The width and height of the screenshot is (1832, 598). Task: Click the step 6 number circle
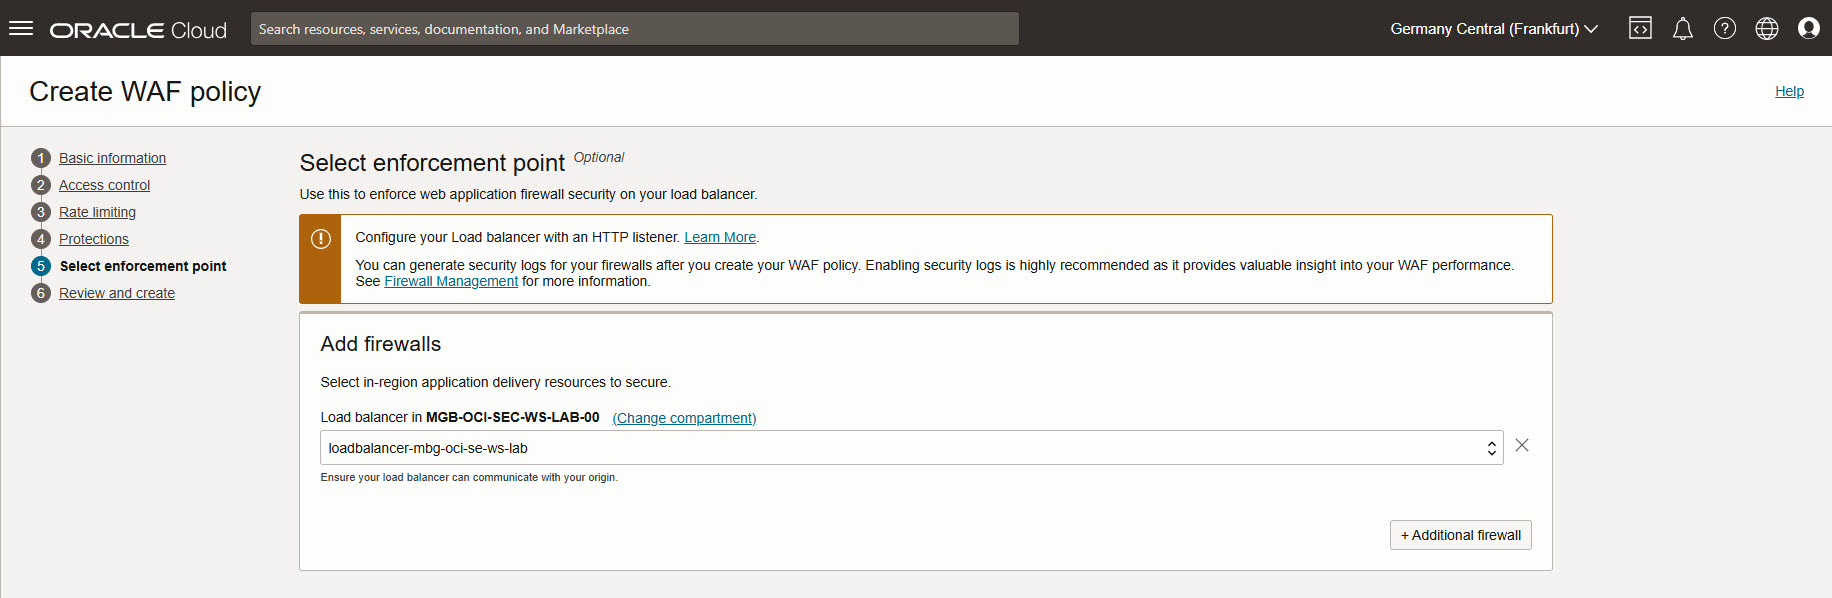pos(41,293)
